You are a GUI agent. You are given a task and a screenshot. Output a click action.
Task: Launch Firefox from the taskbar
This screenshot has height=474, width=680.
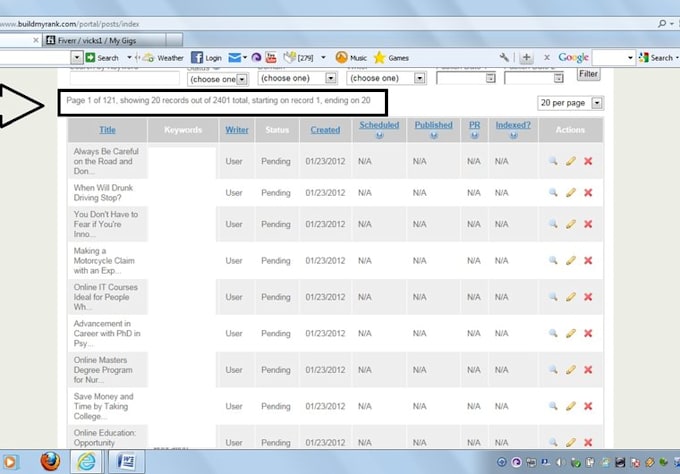[x=50, y=461]
